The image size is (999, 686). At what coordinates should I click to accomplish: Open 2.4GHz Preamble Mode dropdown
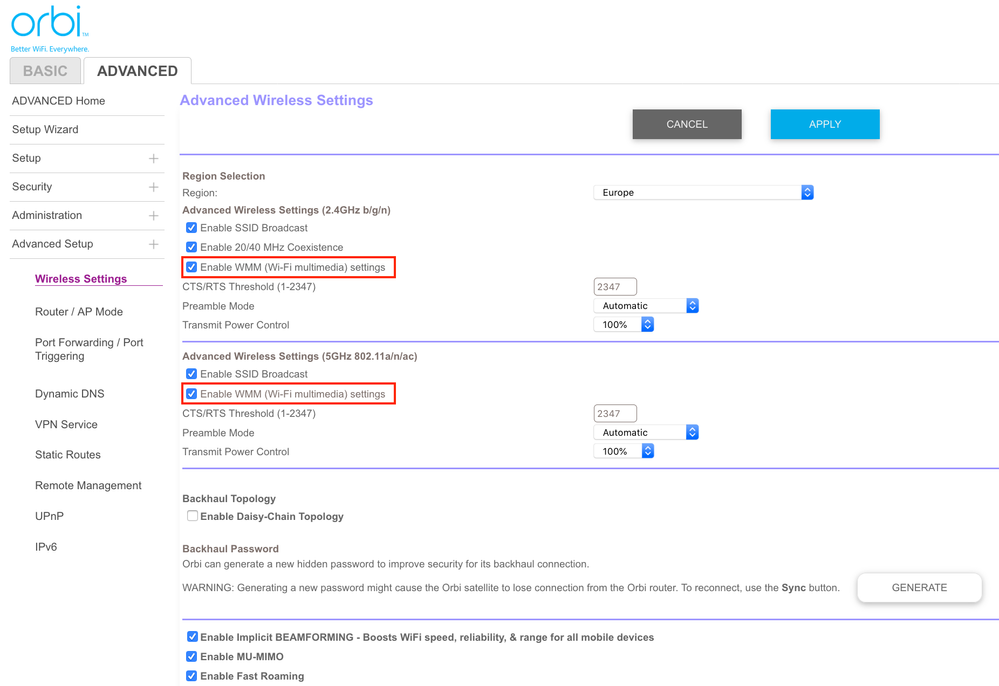coord(646,306)
